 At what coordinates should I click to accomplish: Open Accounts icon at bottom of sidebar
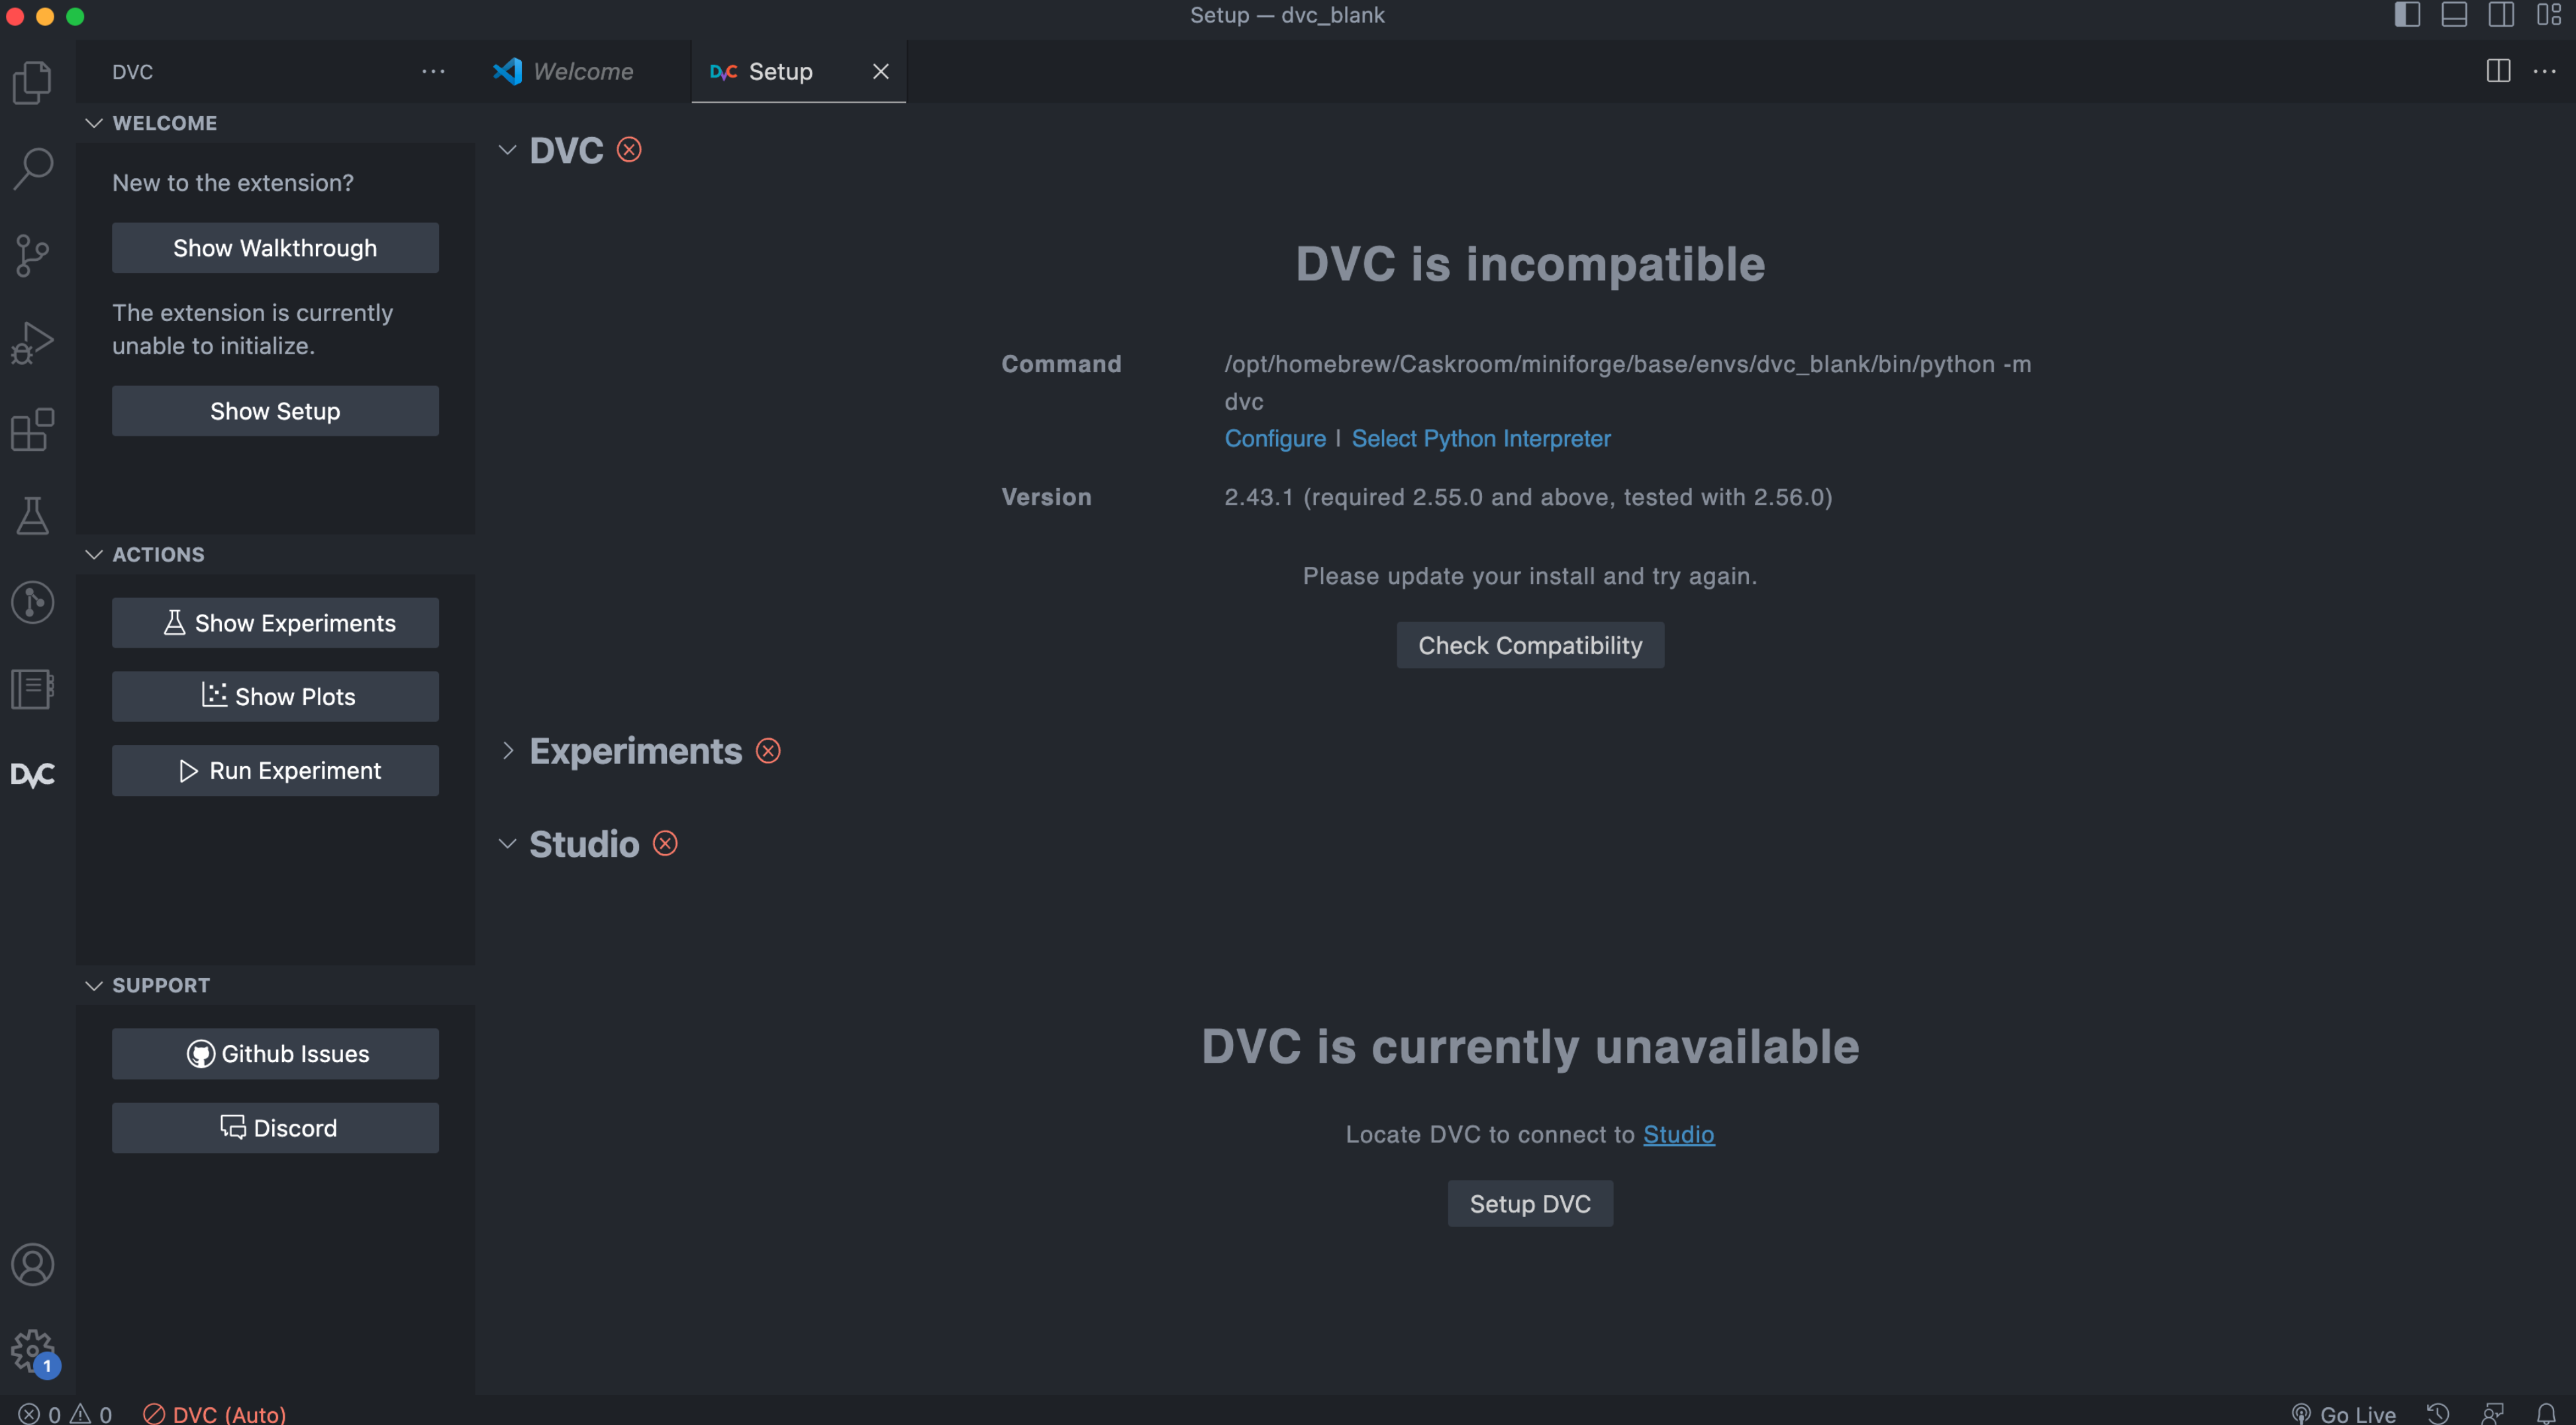click(x=33, y=1263)
